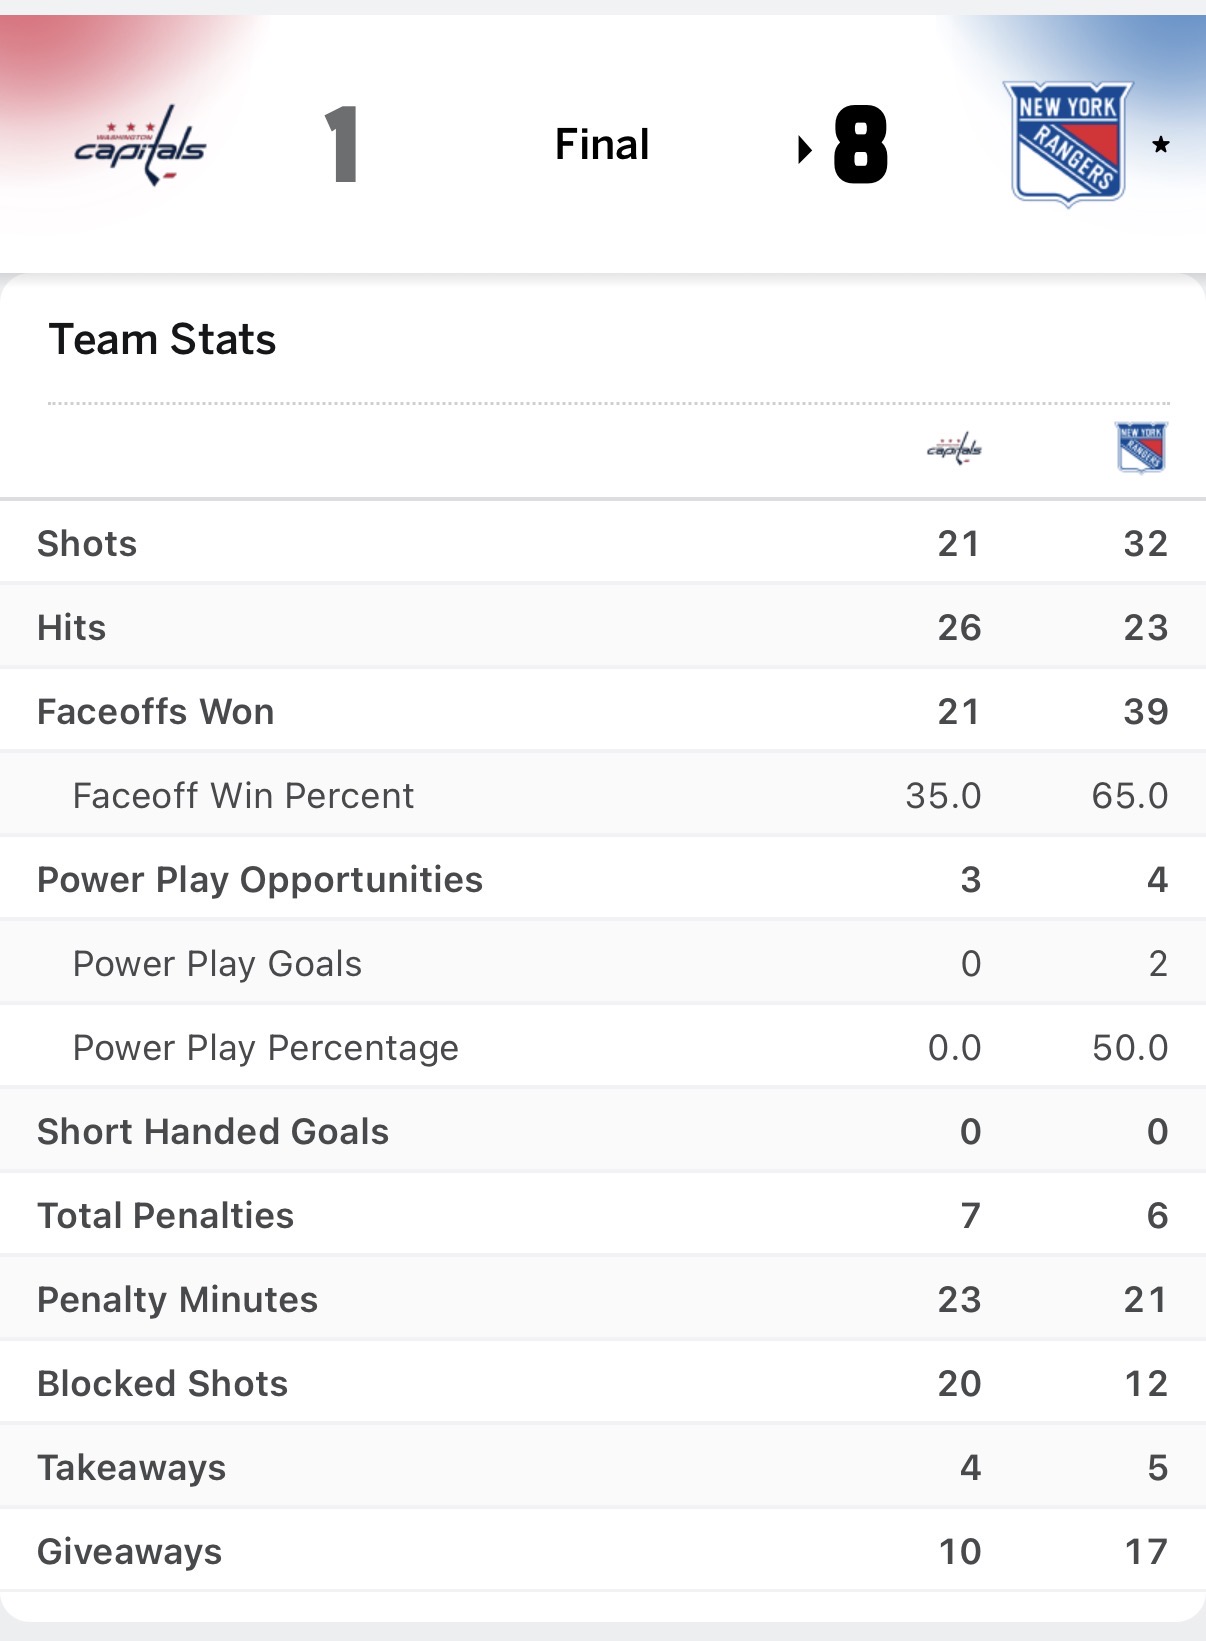This screenshot has width=1206, height=1641.
Task: Tap the winner arrow beside score 8
Action: point(804,150)
